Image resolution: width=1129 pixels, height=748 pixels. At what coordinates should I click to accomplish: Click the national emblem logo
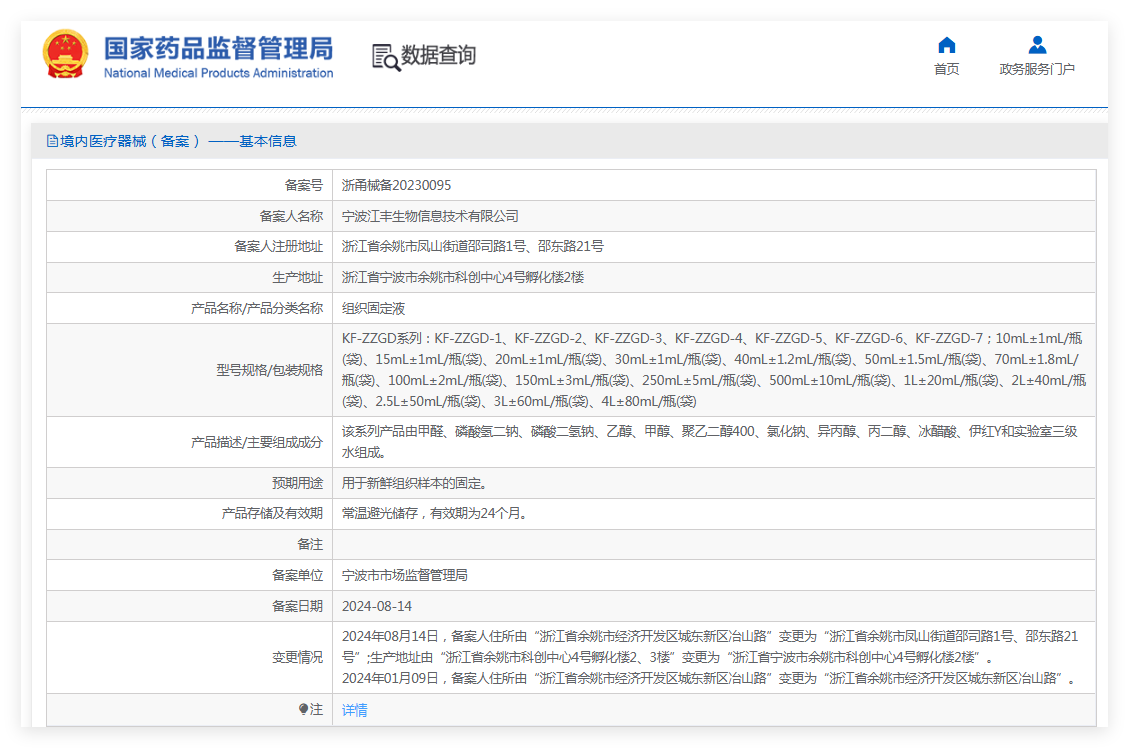66,54
